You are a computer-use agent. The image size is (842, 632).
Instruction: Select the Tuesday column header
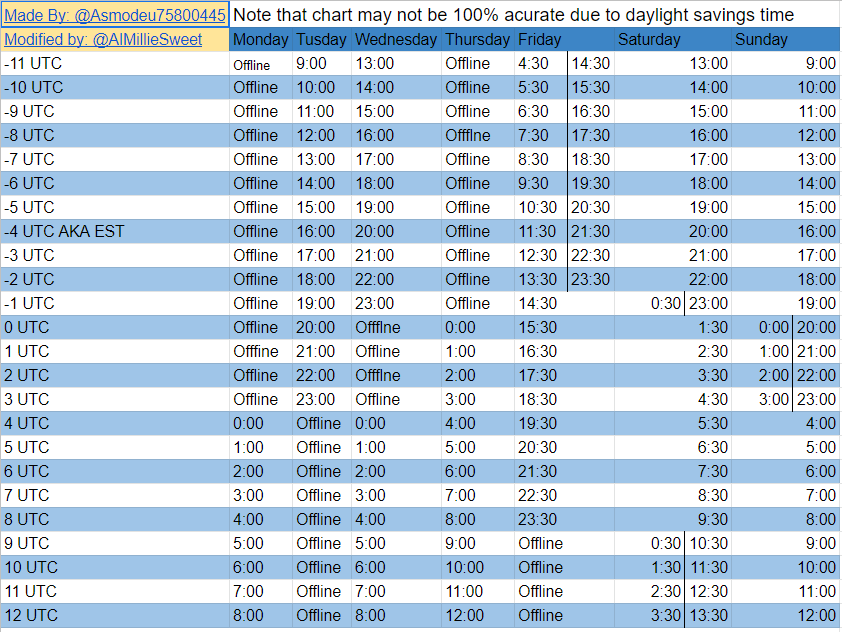tap(319, 39)
